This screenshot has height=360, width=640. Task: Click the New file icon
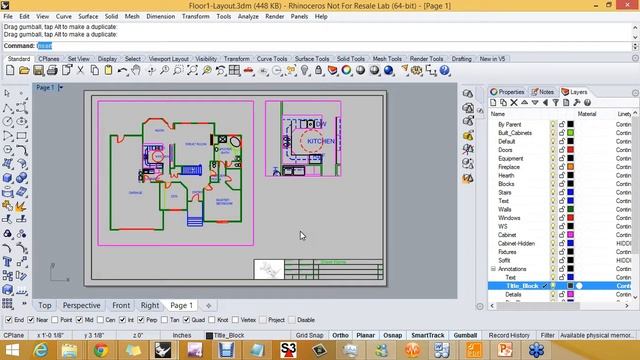(x=10, y=70)
